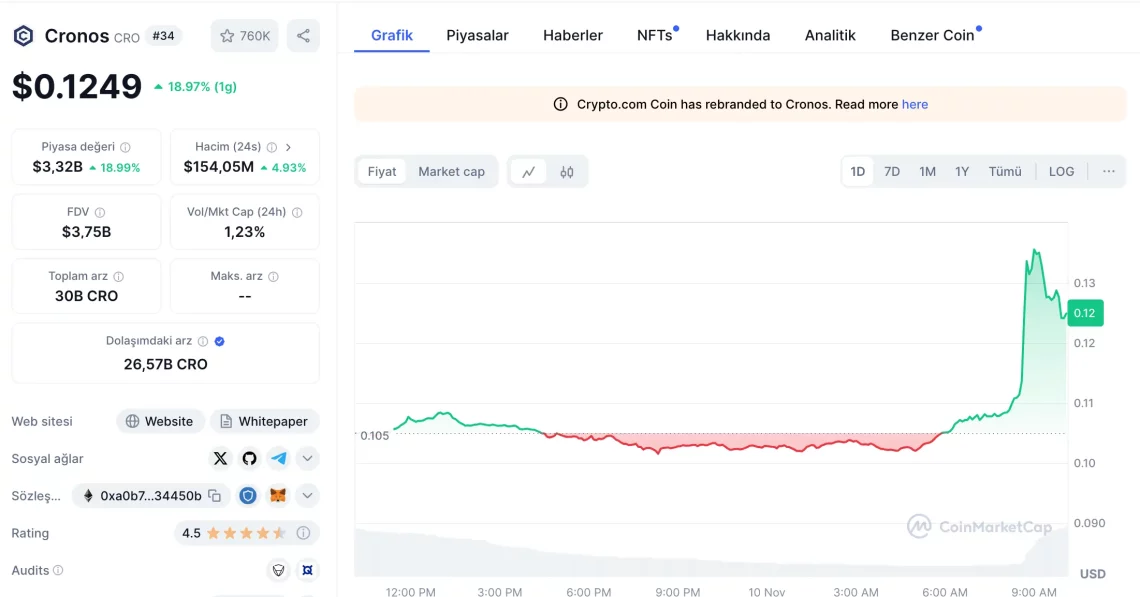This screenshot has width=1140, height=597.
Task: Select 1D time range
Action: (858, 172)
